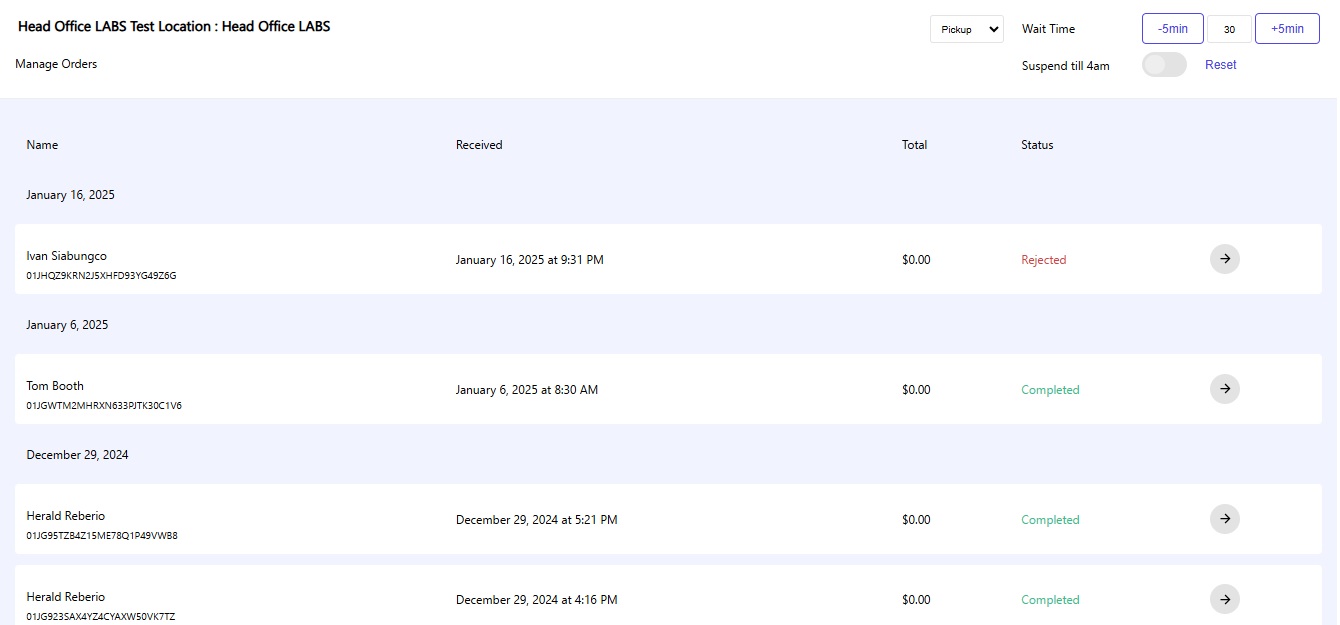Open Tom Booth order details arrow
Viewport: 1340px width, 625px height.
click(1225, 389)
